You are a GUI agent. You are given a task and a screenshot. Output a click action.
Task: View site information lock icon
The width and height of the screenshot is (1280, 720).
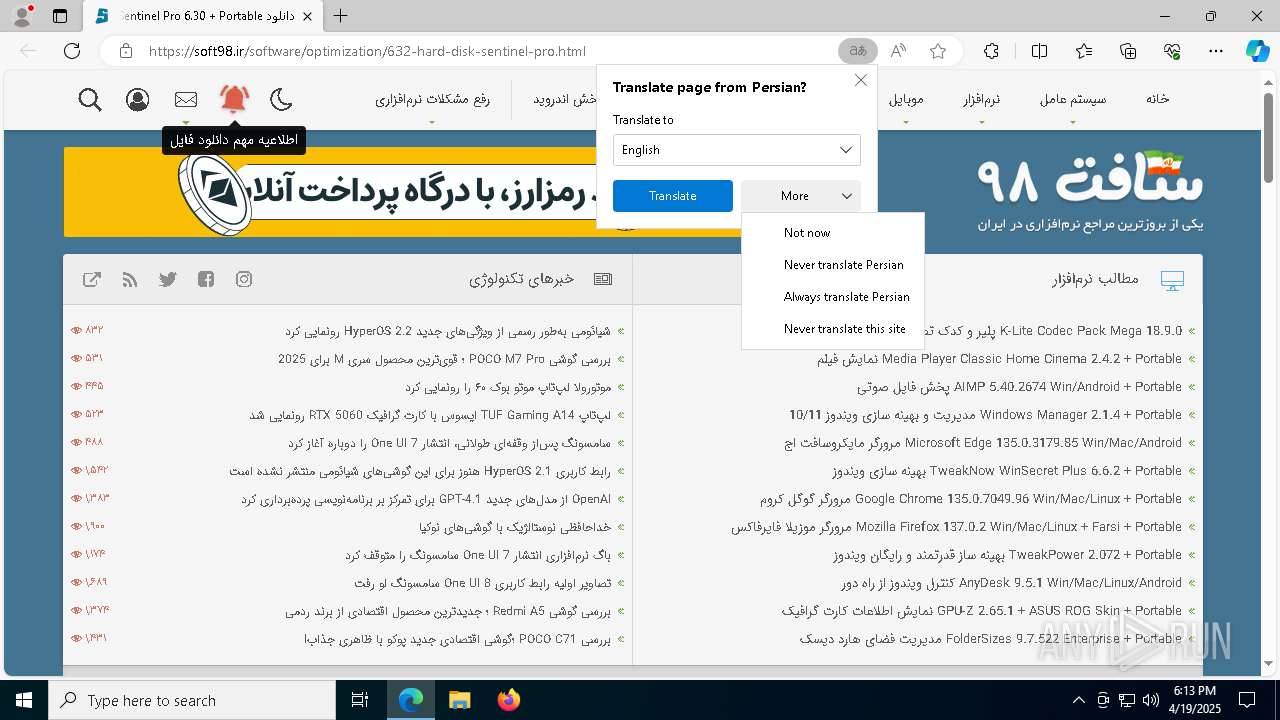(x=125, y=51)
